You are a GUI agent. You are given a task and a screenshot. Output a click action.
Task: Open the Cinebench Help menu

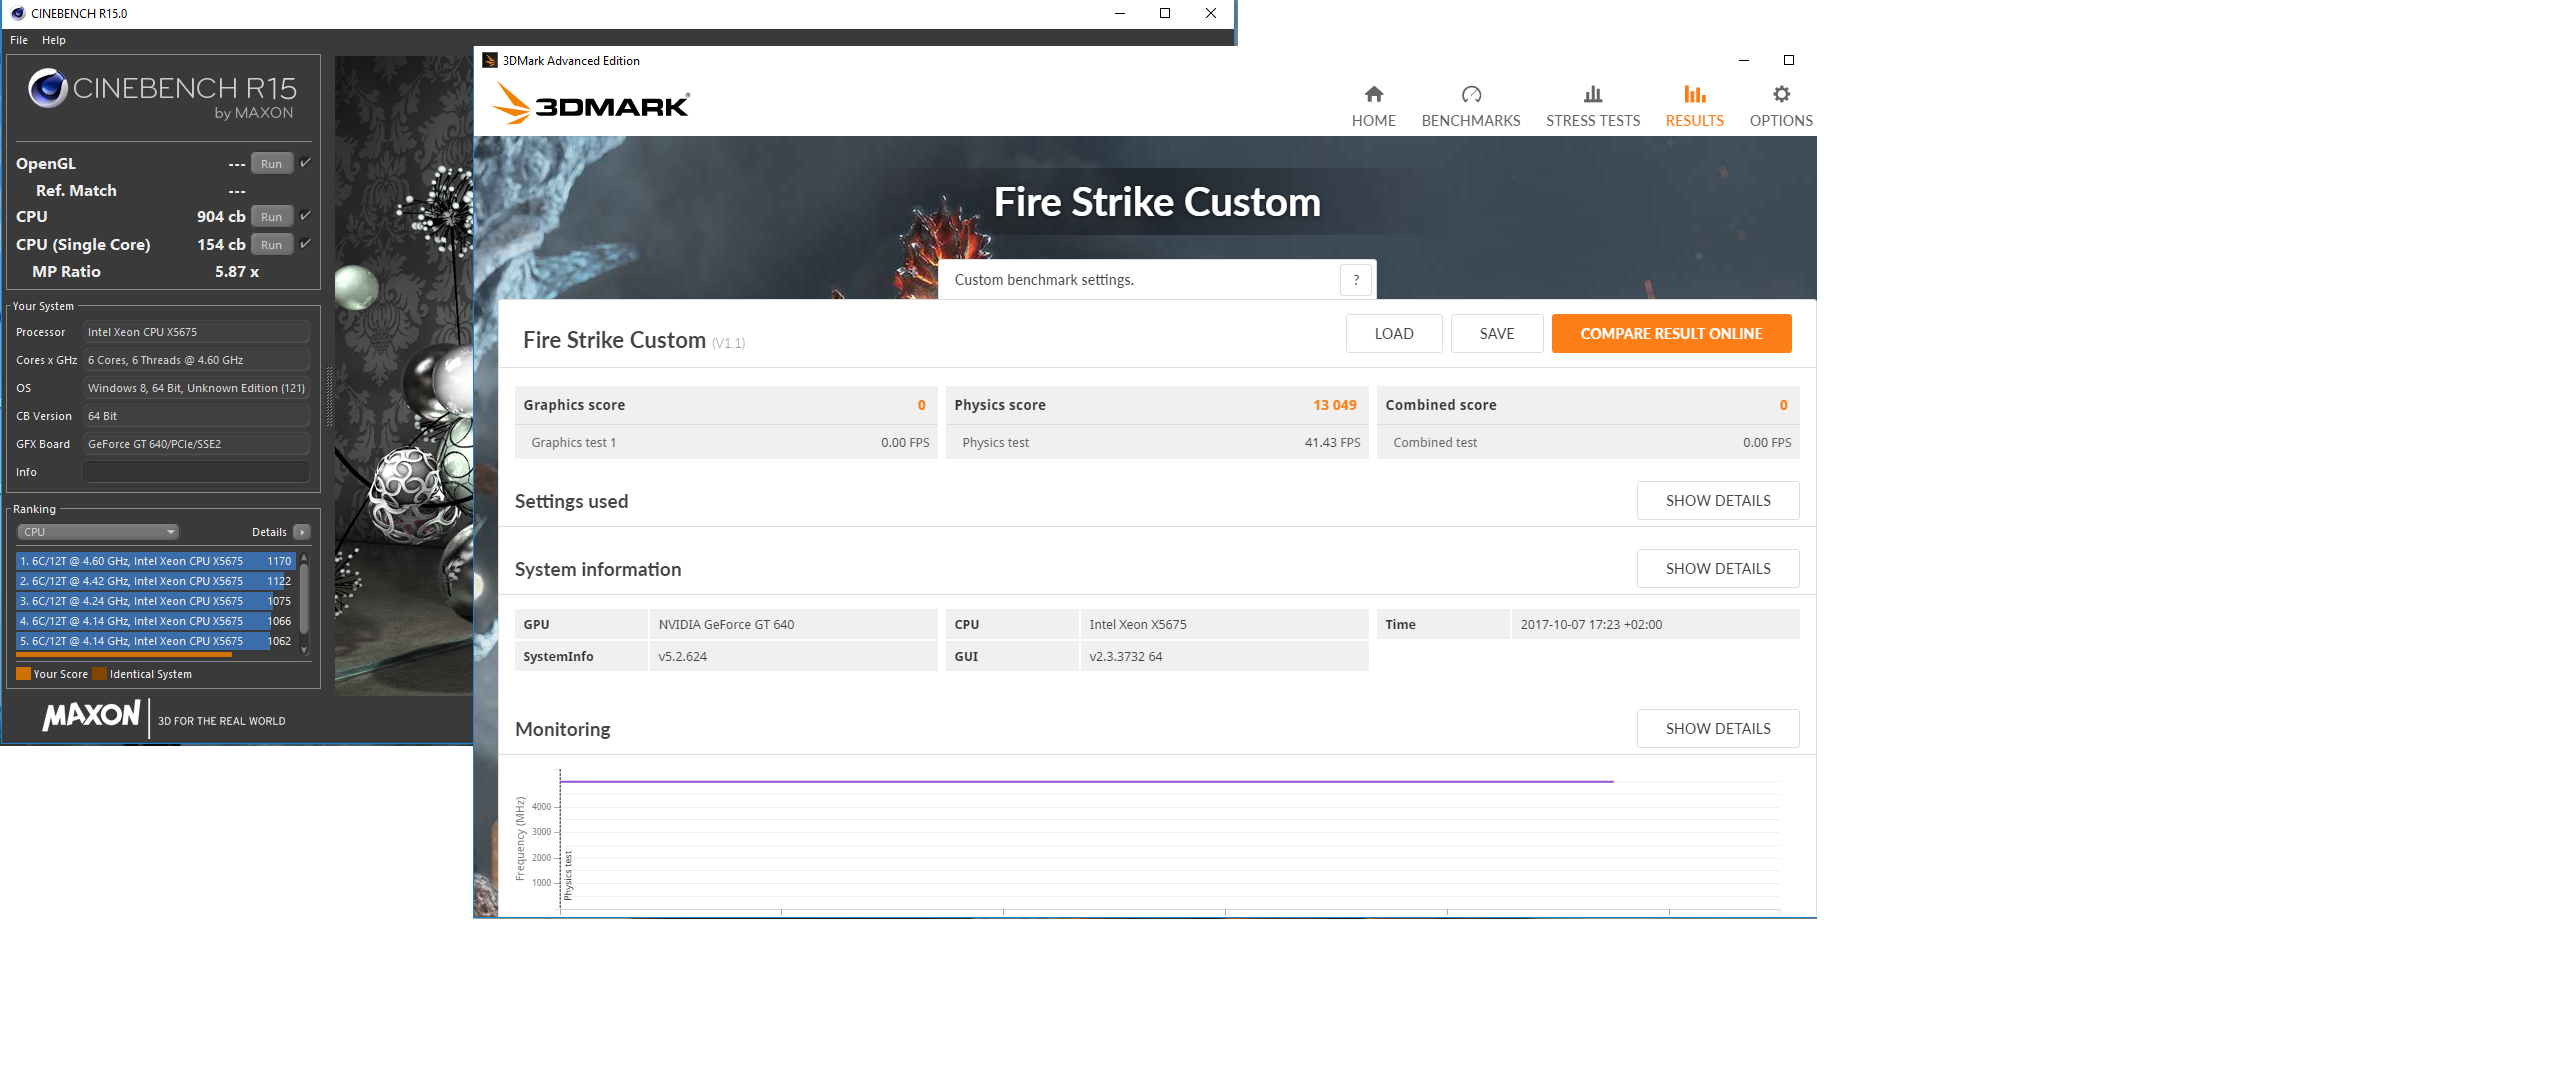pyautogui.click(x=54, y=40)
